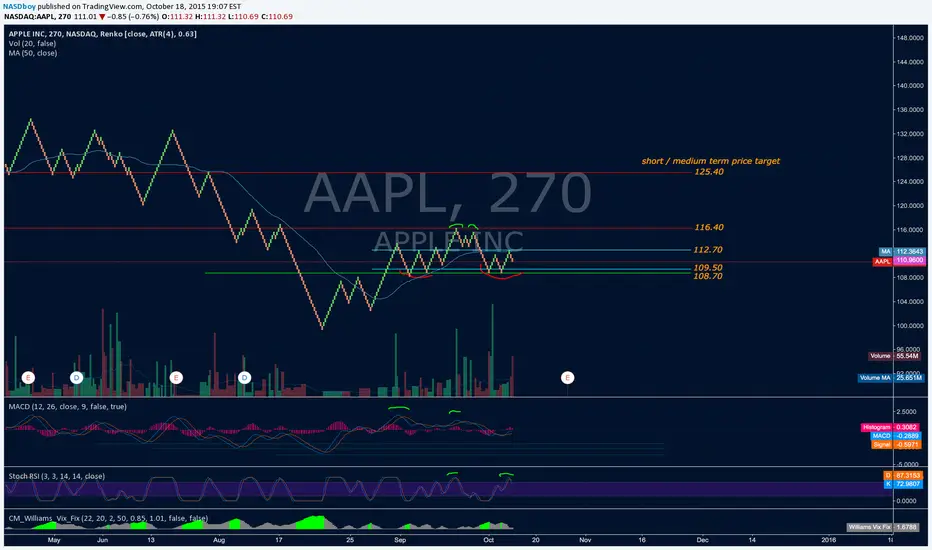The image size is (932, 550).
Task: Click the MA 112.3643 price scale tag
Action: click(902, 252)
